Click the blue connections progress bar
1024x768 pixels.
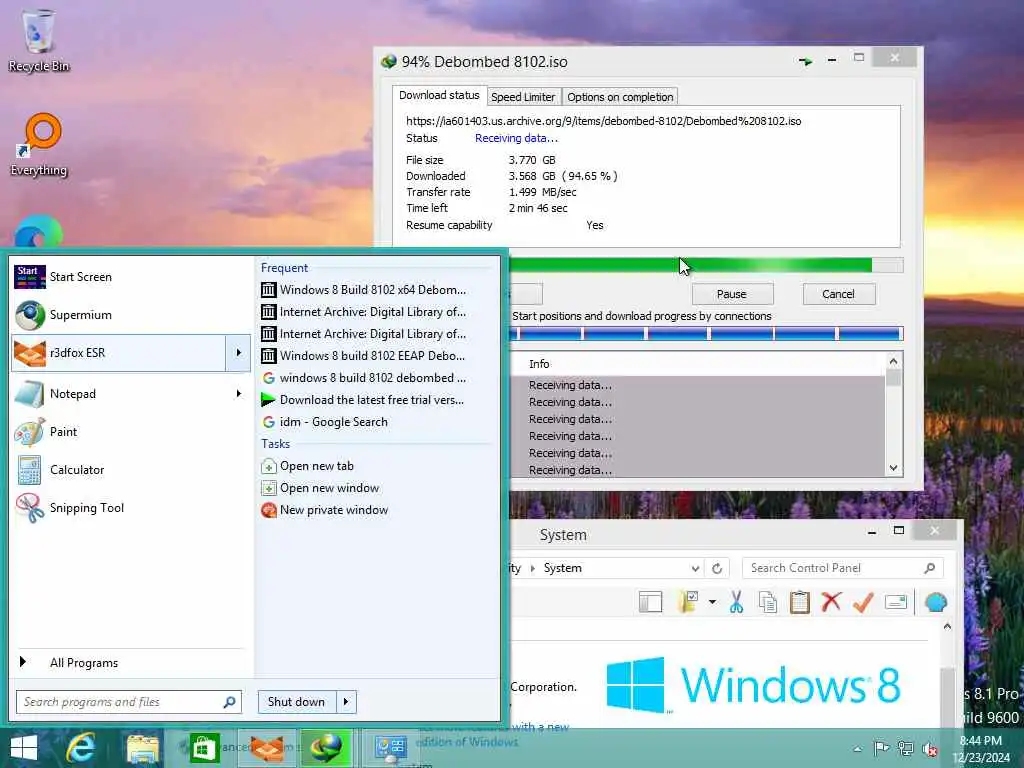coord(706,334)
